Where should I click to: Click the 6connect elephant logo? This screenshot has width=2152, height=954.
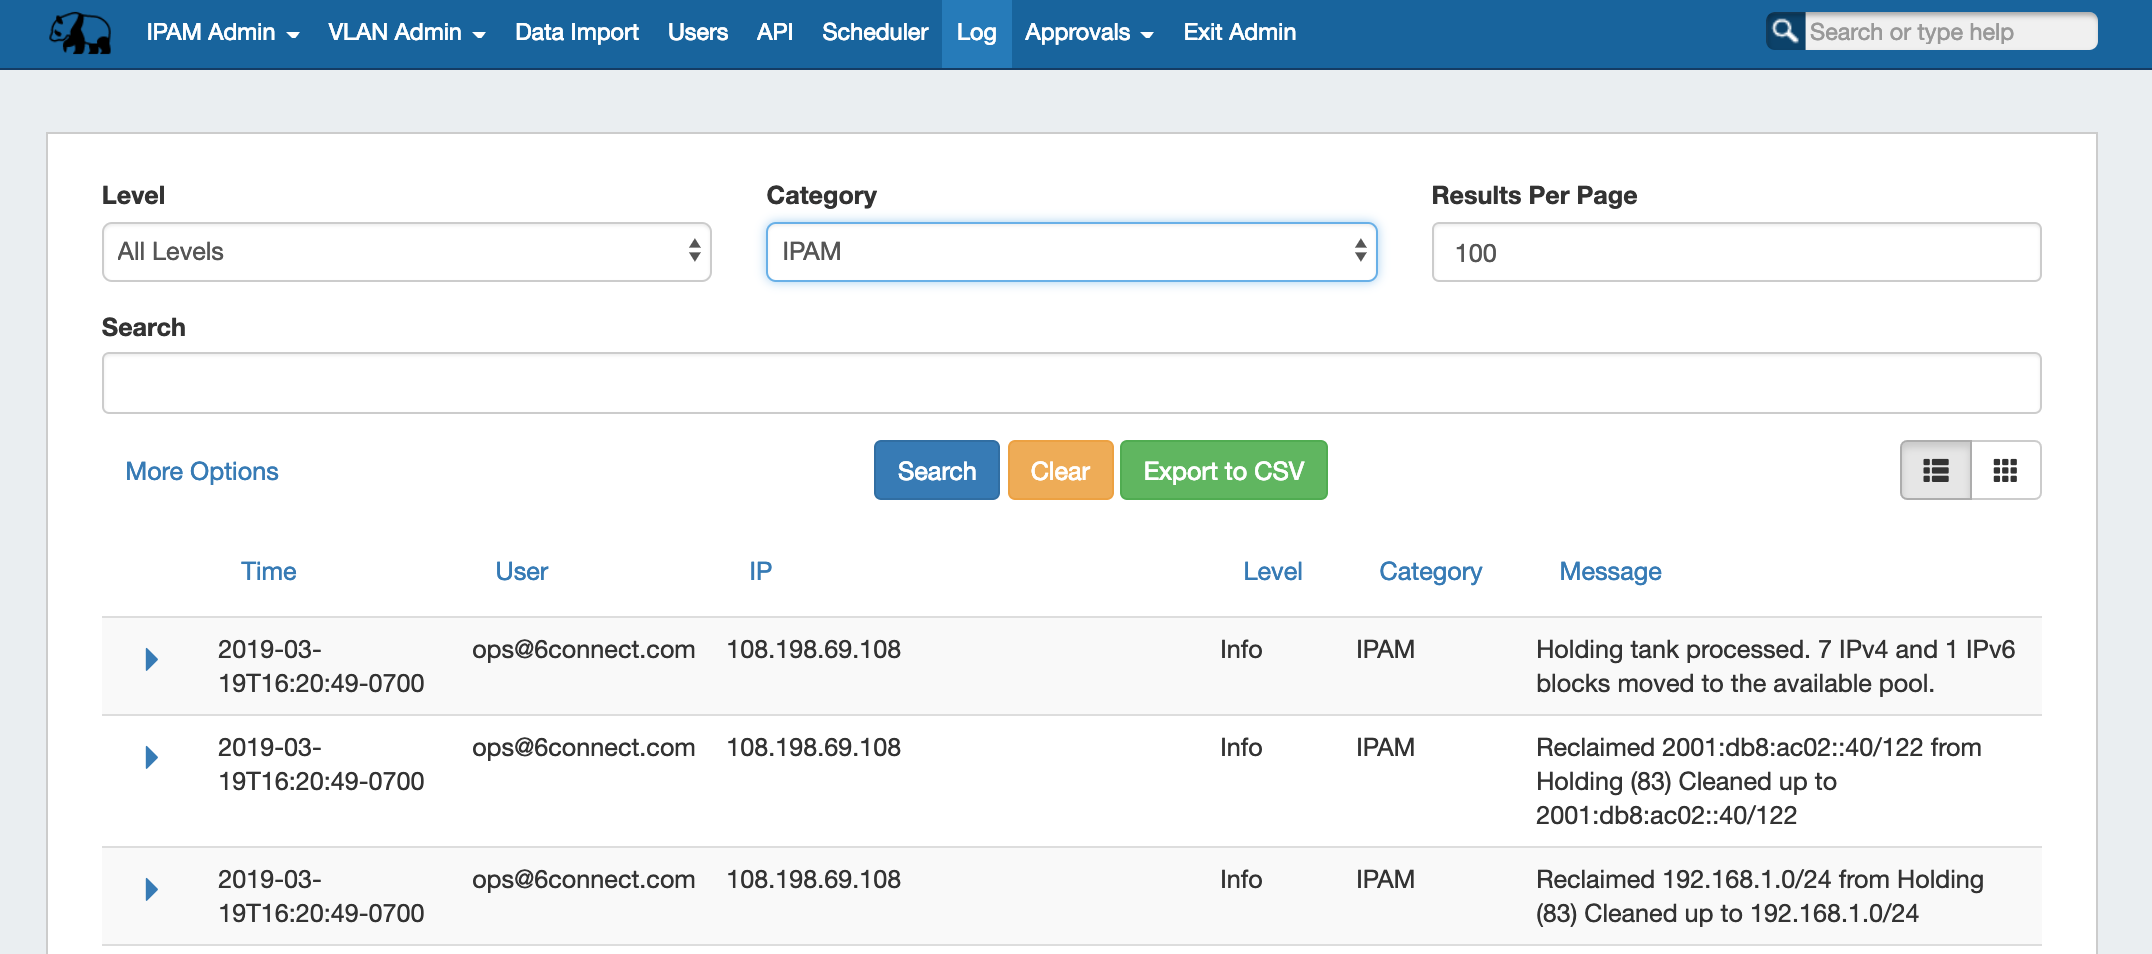pyautogui.click(x=80, y=33)
